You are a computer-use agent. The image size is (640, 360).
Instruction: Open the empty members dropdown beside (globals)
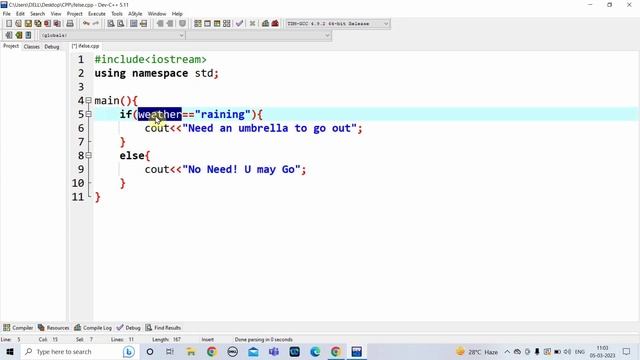tap(259, 36)
